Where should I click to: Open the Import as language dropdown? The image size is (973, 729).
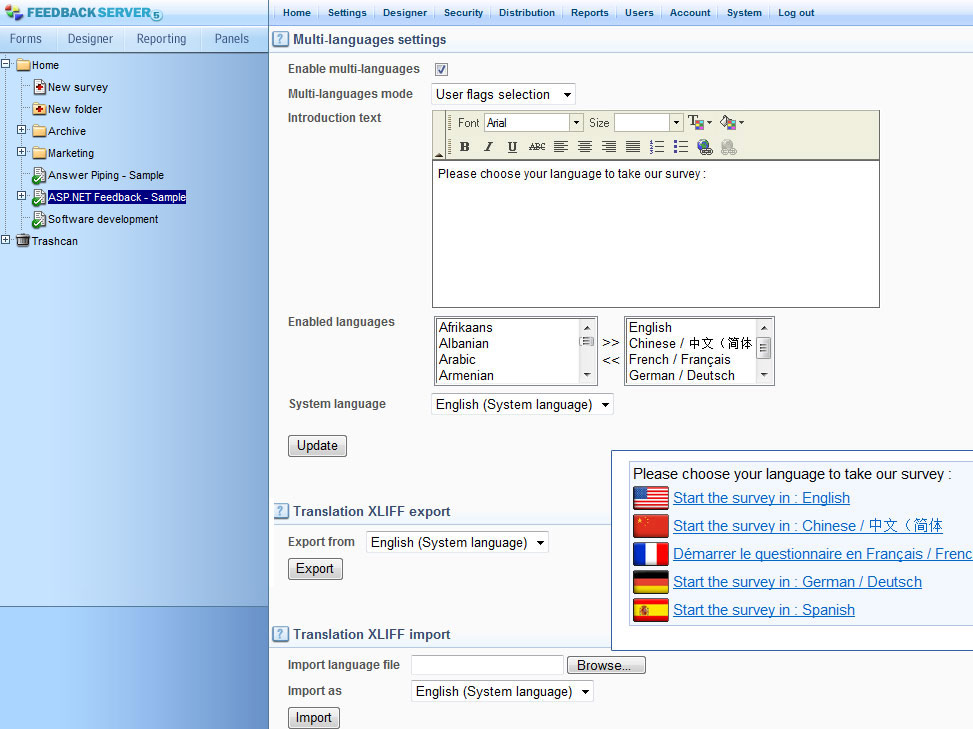pos(502,691)
